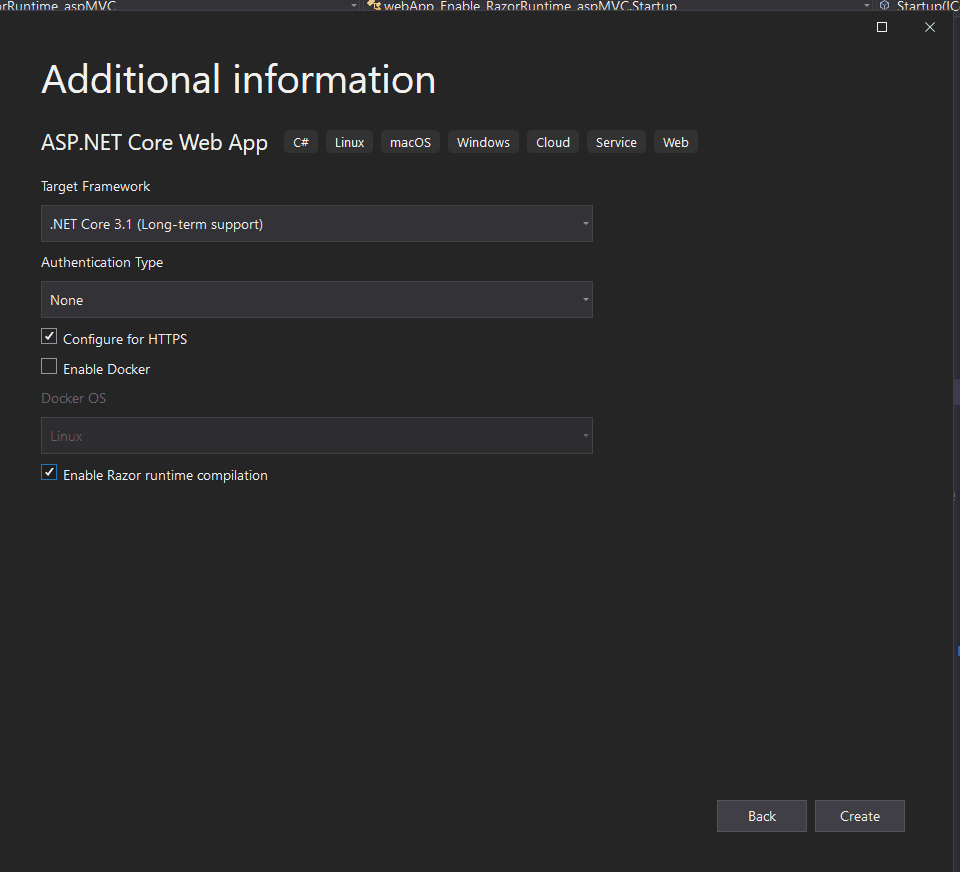This screenshot has height=872, width=960.
Task: Click the Startup member icon at top right
Action: pyautogui.click(x=884, y=6)
